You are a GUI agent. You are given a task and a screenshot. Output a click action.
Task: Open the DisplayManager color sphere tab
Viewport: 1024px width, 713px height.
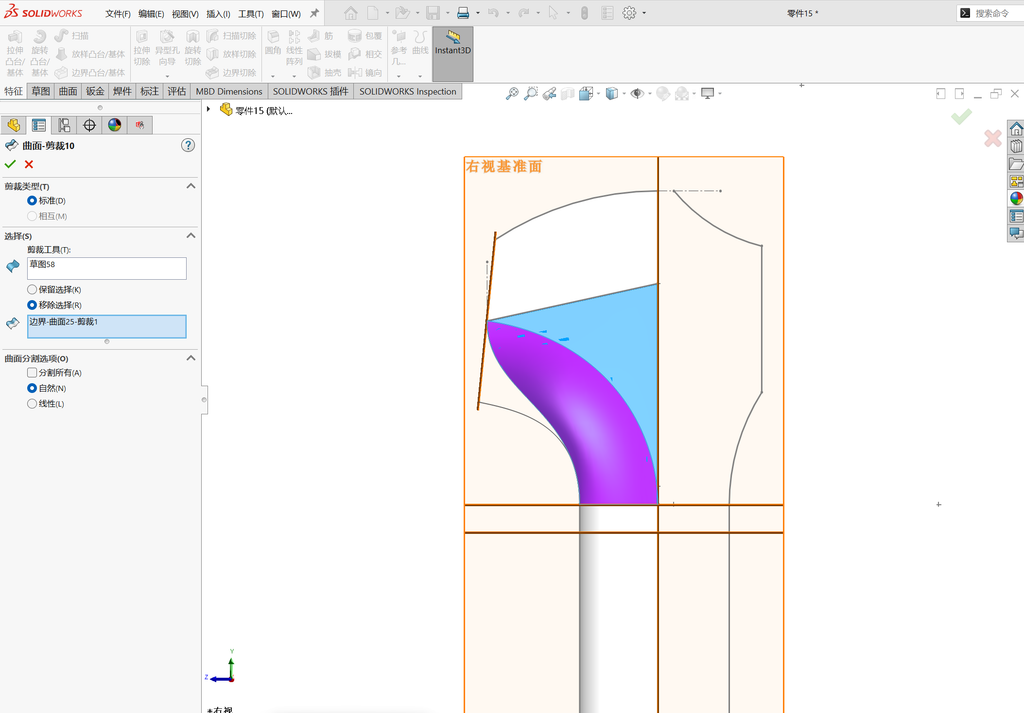pyautogui.click(x=115, y=125)
